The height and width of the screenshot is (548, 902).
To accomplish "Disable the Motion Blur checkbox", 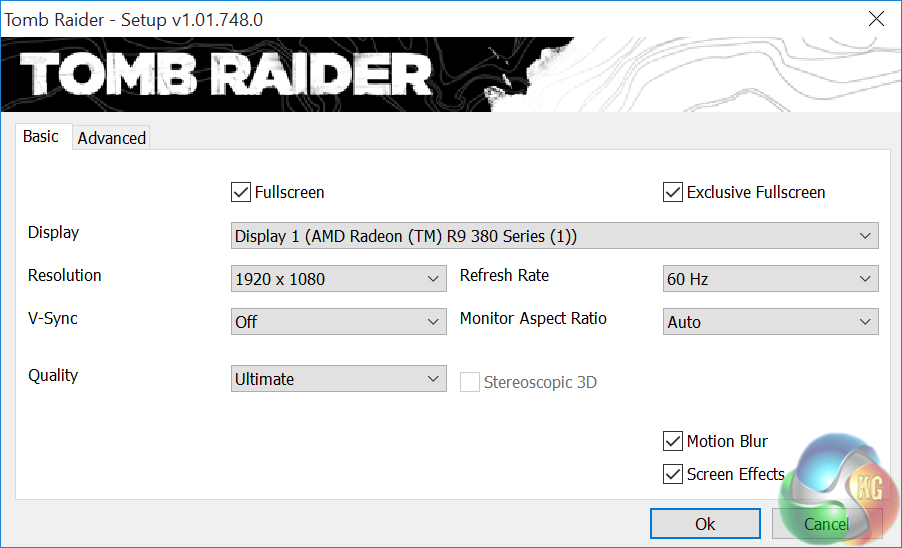I will [x=672, y=441].
